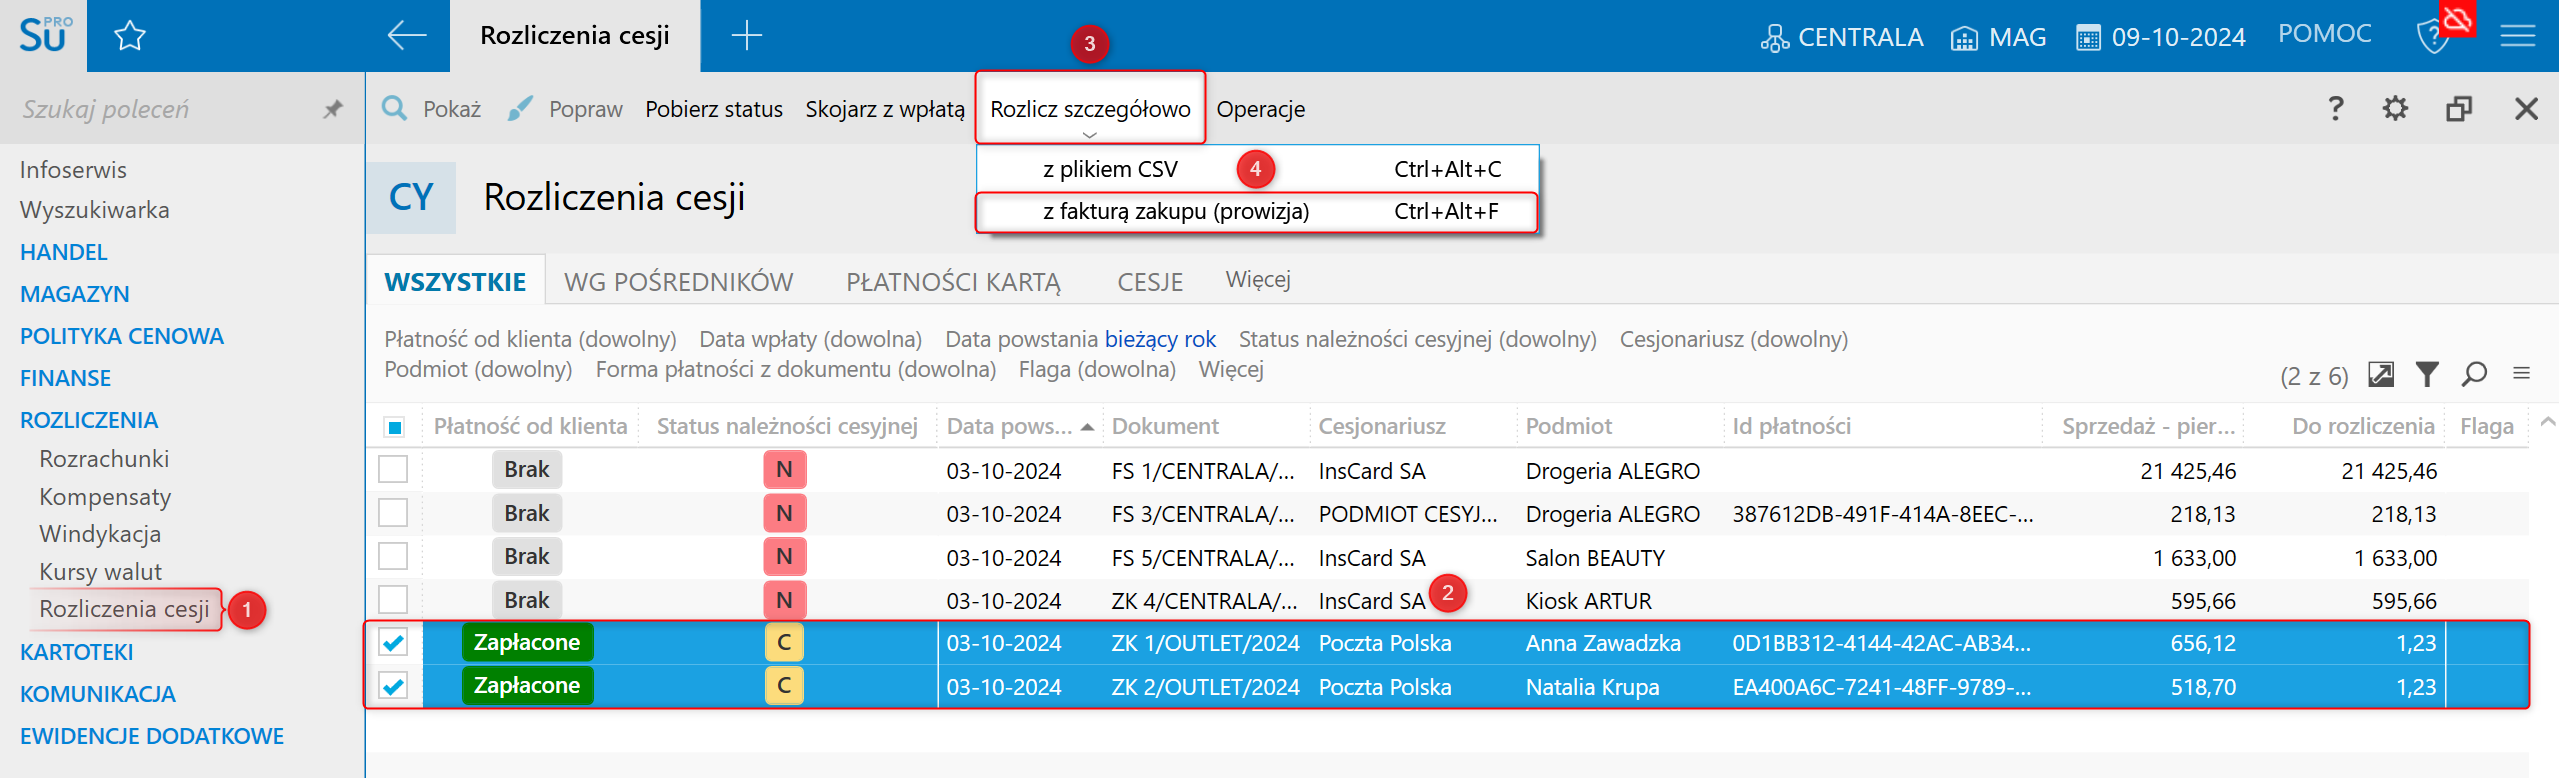This screenshot has width=2559, height=778.
Task: Check the FS 3/CENTRALA row checkbox
Action: [393, 513]
